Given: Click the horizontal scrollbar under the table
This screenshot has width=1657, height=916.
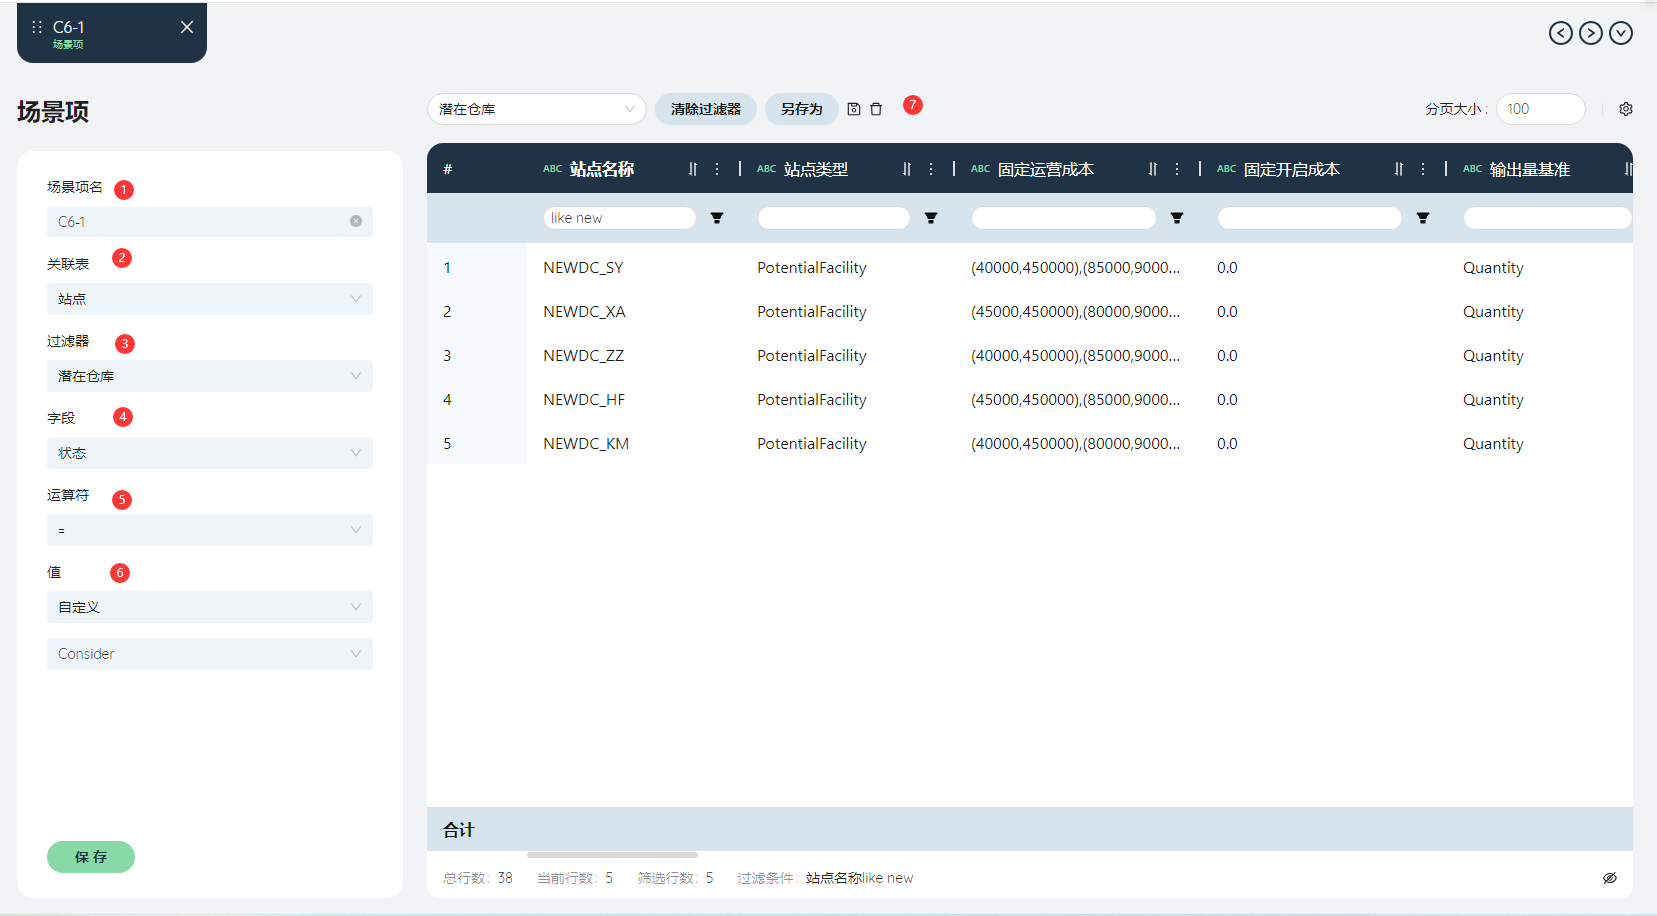Looking at the screenshot, I should coord(612,855).
